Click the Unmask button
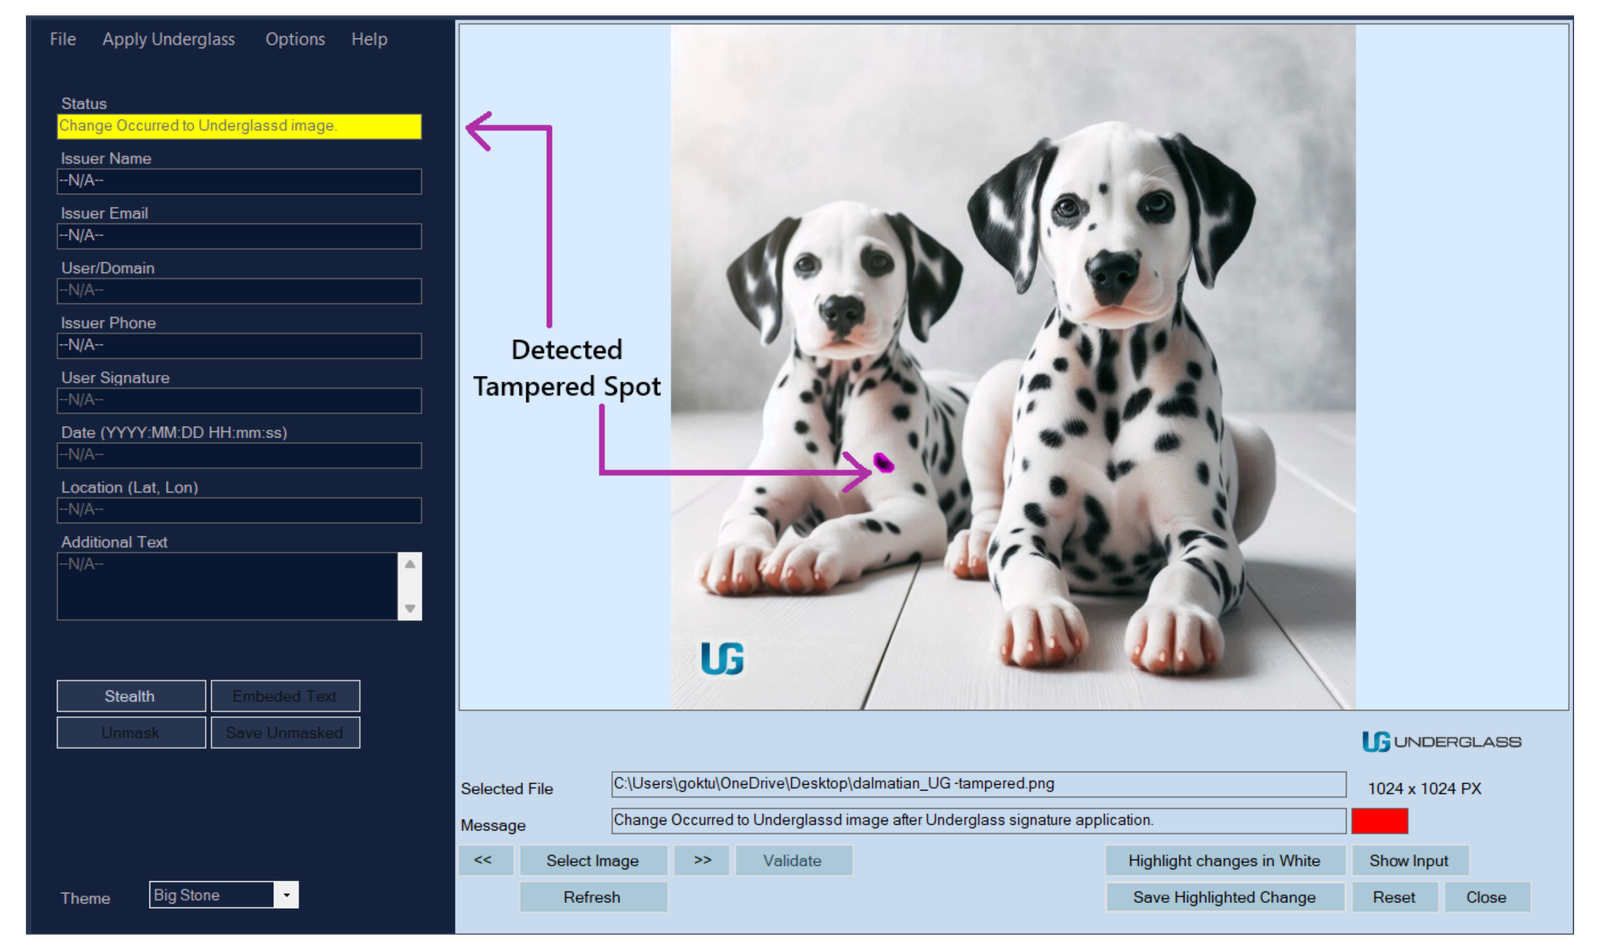 (131, 733)
